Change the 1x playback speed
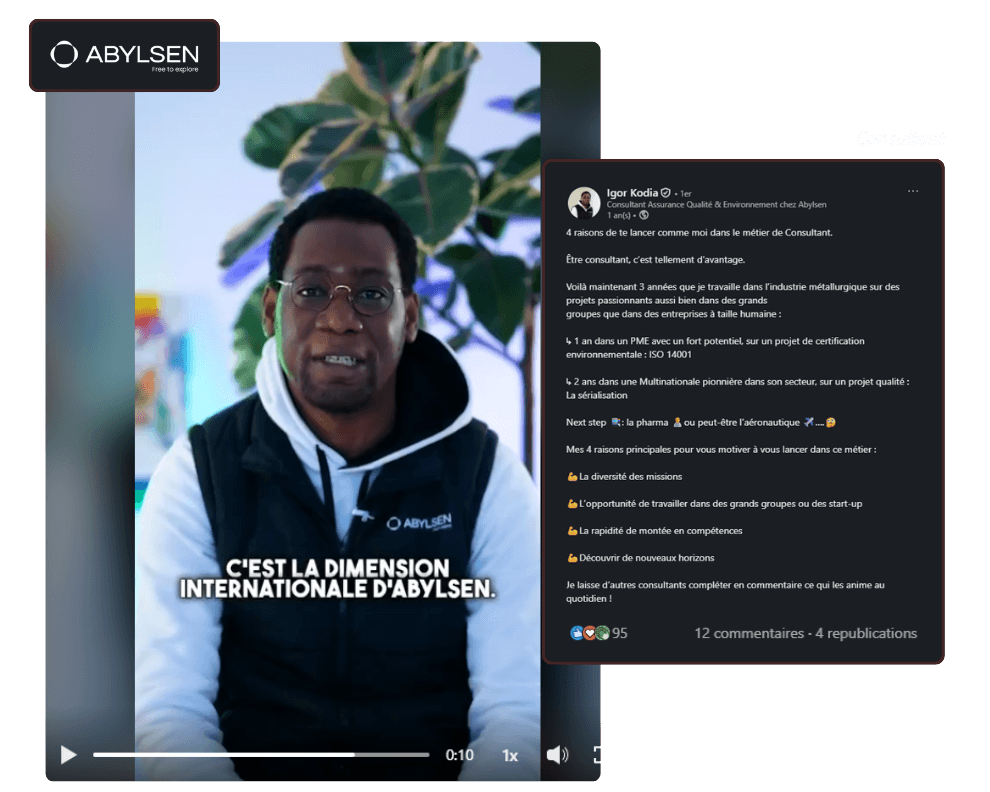 pyautogui.click(x=510, y=755)
